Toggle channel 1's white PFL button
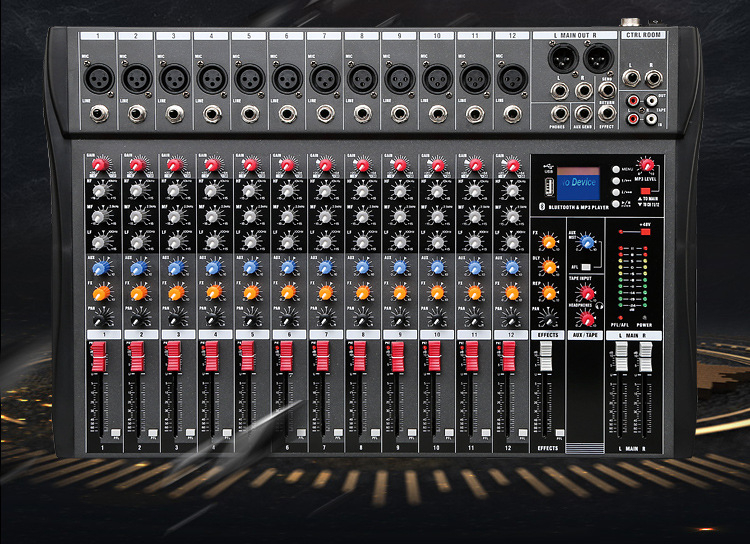 pos(116,432)
